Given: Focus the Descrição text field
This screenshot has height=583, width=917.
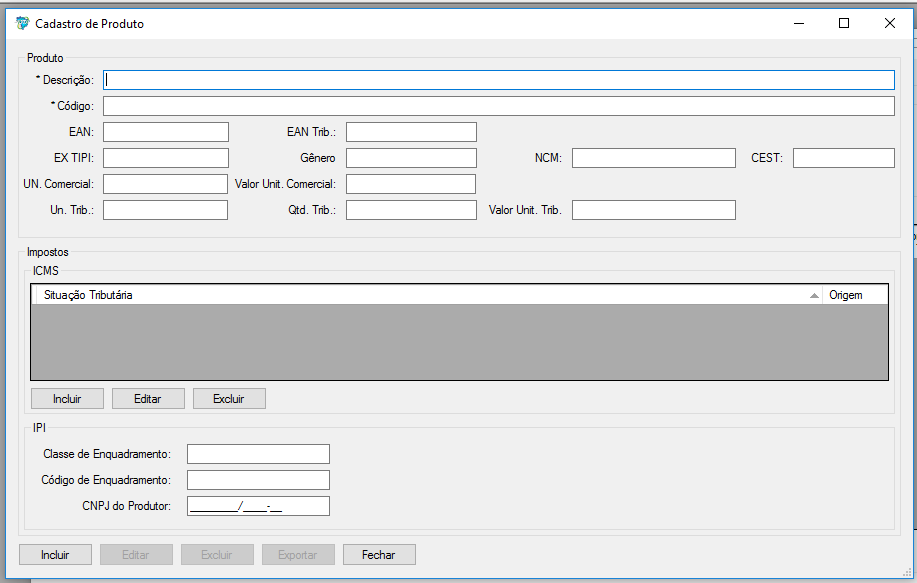Looking at the screenshot, I should click(499, 80).
